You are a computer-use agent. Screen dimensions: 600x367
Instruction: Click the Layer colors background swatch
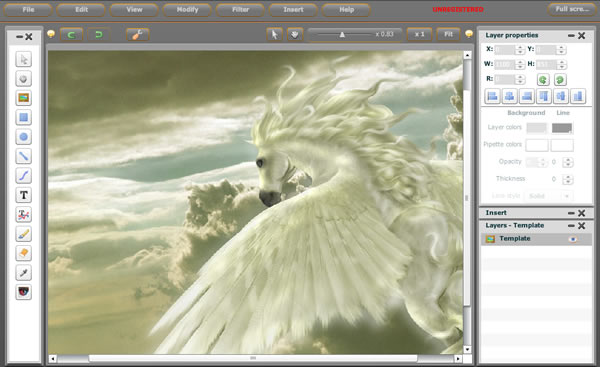[x=537, y=128]
